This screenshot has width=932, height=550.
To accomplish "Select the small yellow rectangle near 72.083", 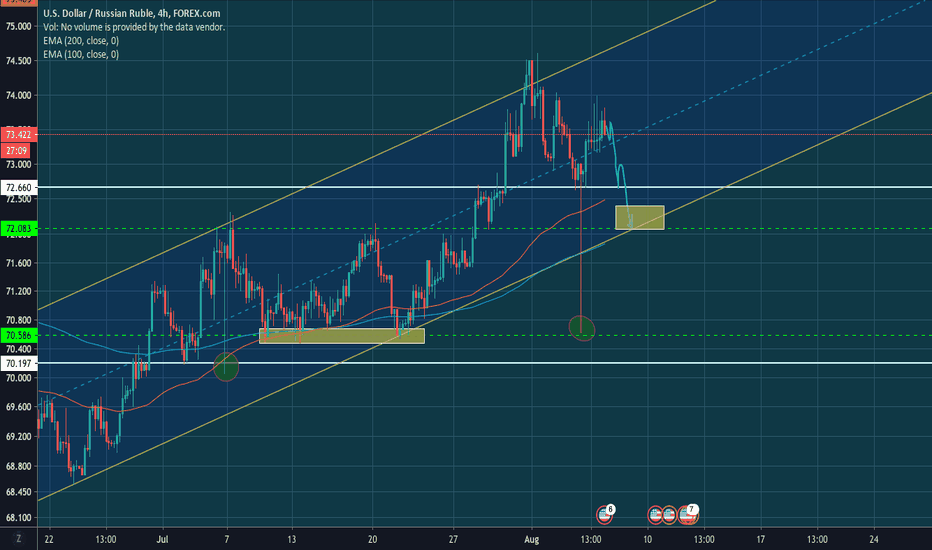I will 640,218.
